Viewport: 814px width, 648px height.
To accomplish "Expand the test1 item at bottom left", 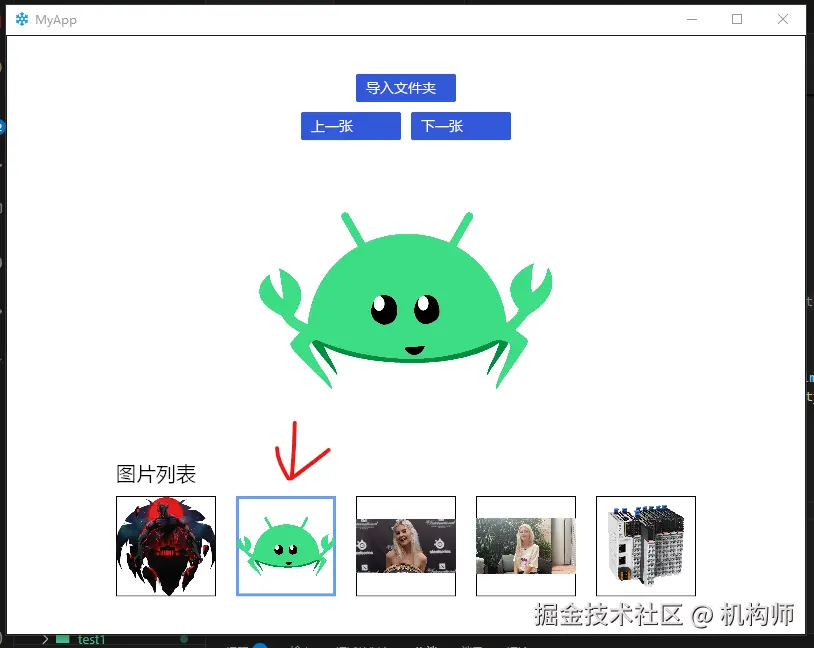I will click(46, 639).
